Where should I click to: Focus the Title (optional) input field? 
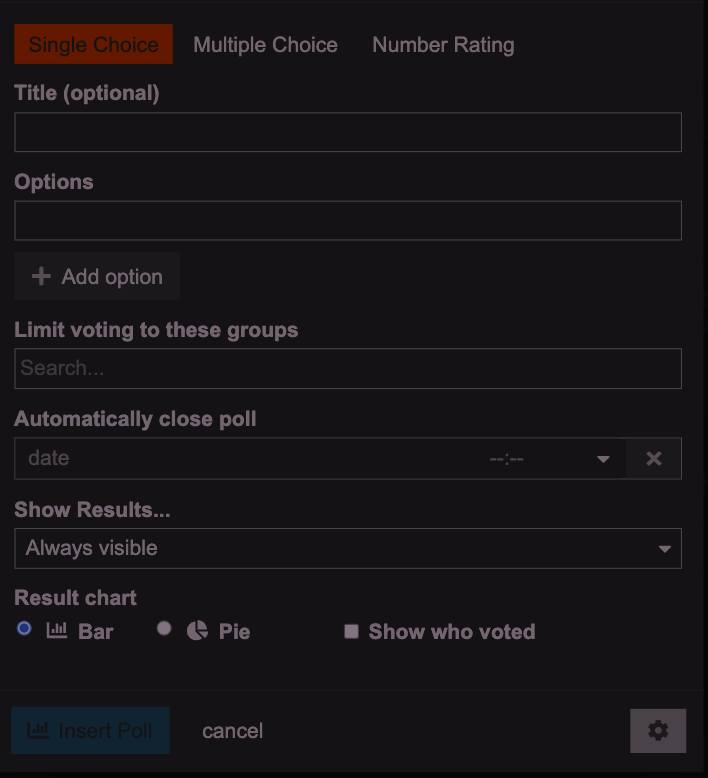click(348, 132)
